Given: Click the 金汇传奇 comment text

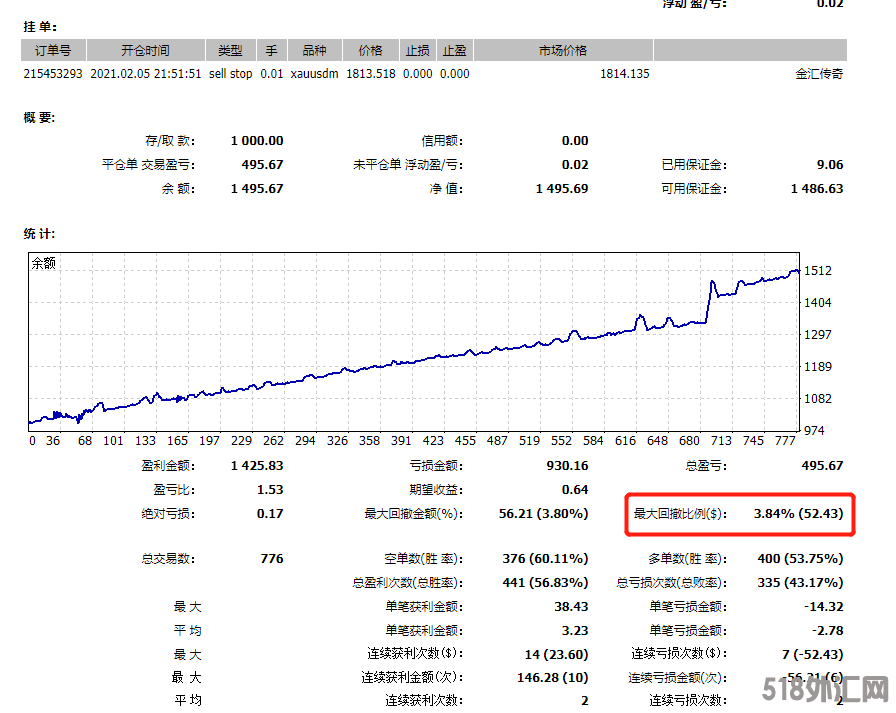Looking at the screenshot, I should pos(818,74).
